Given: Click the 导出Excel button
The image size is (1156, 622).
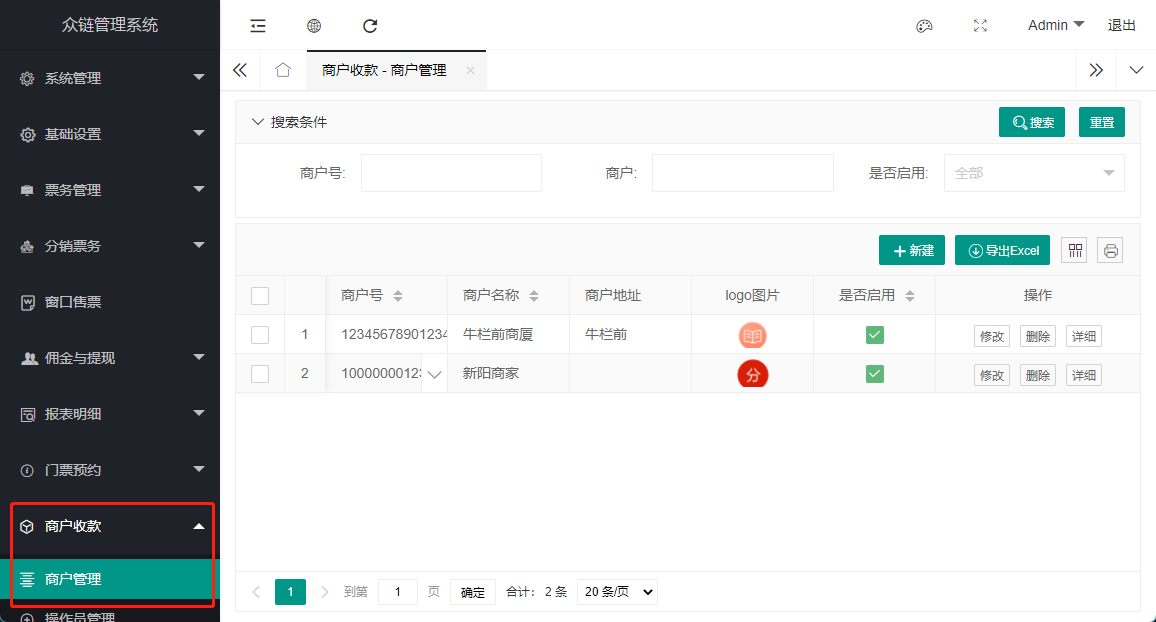Looking at the screenshot, I should point(1002,250).
